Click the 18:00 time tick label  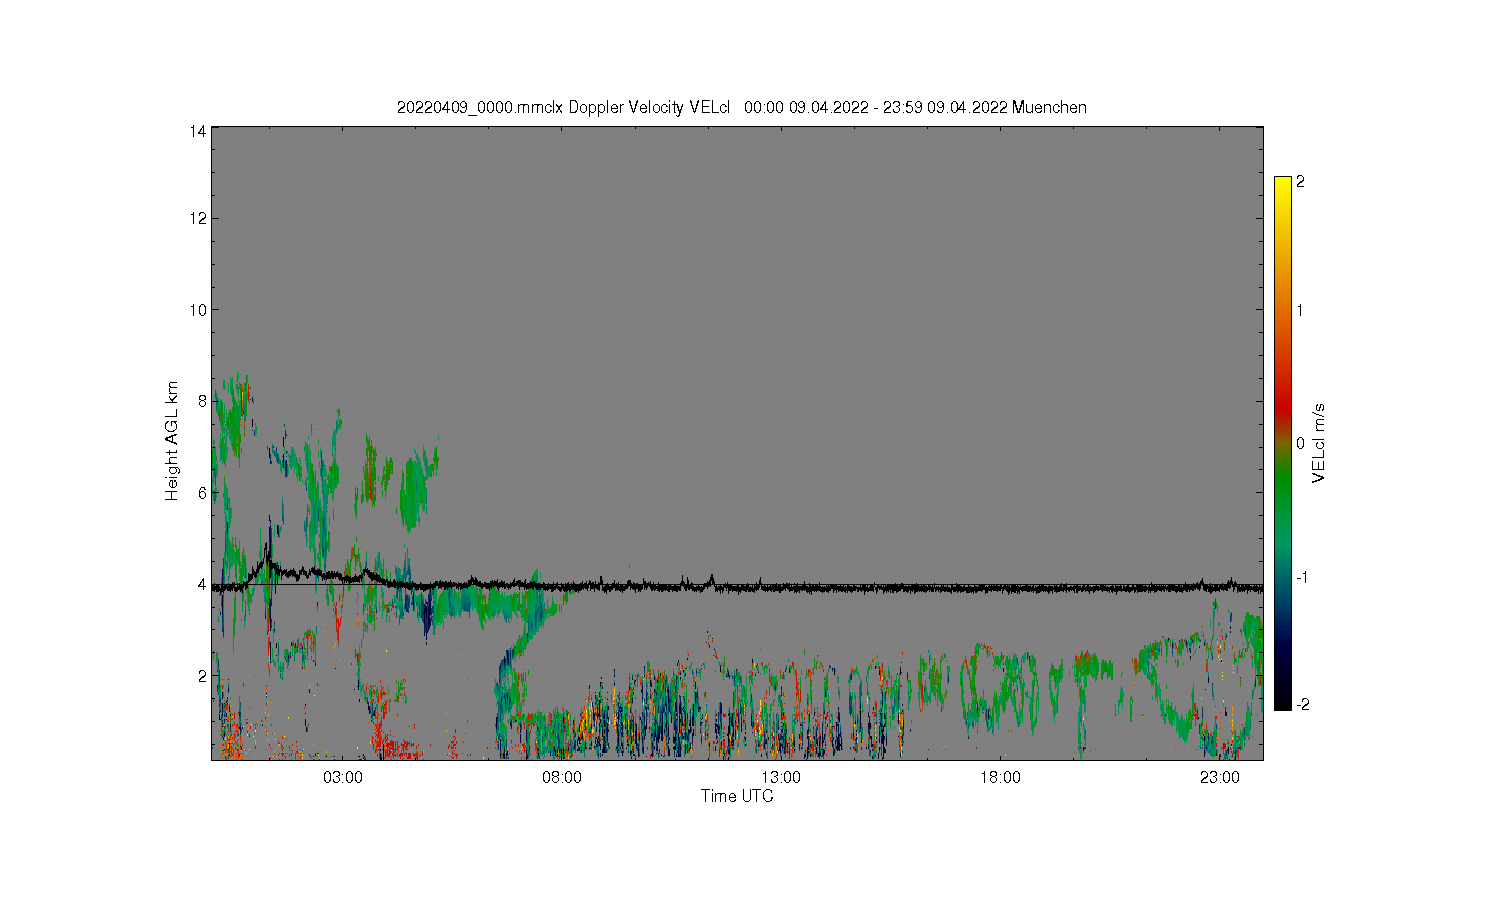pyautogui.click(x=1000, y=778)
